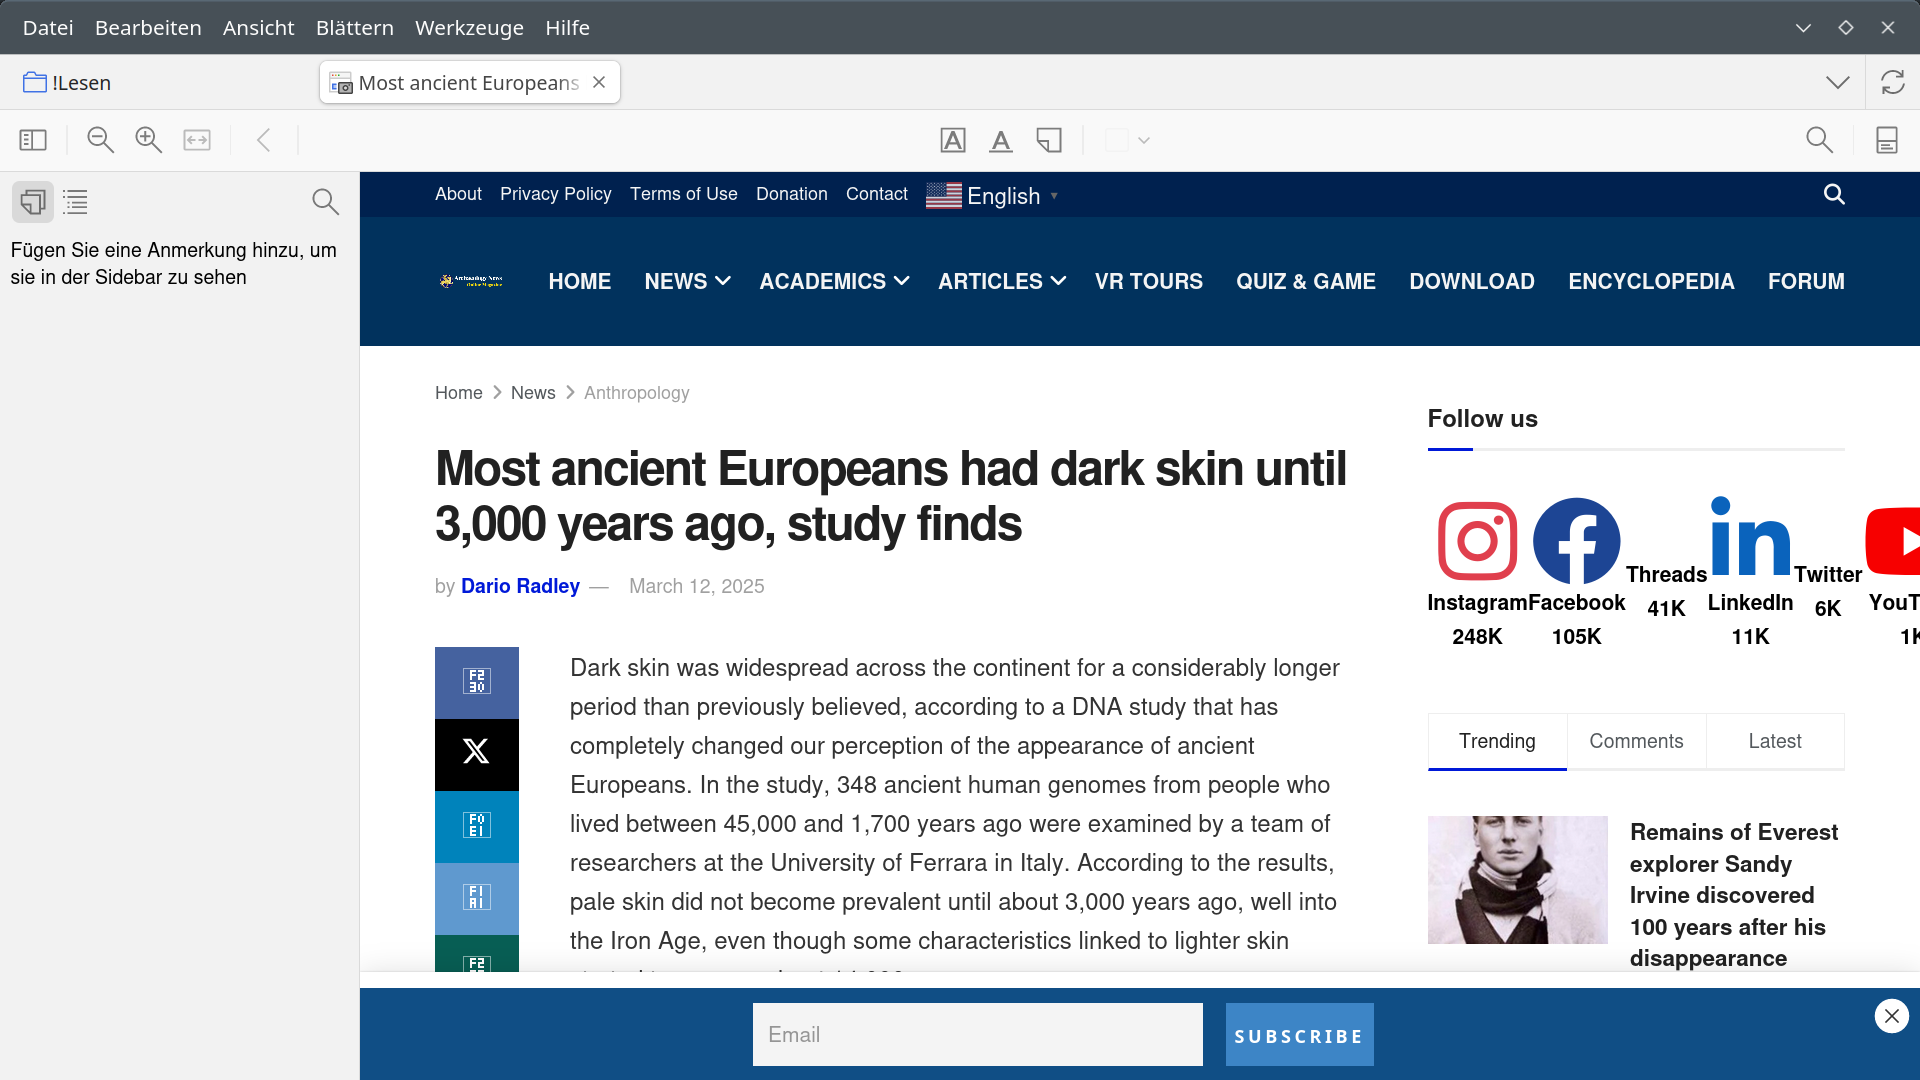The width and height of the screenshot is (1920, 1080).
Task: Open the author link Dario Radley
Action: pyautogui.click(x=520, y=586)
